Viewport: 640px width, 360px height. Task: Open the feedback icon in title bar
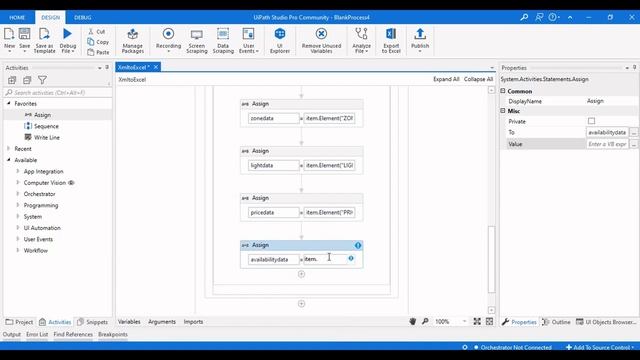[x=539, y=17]
